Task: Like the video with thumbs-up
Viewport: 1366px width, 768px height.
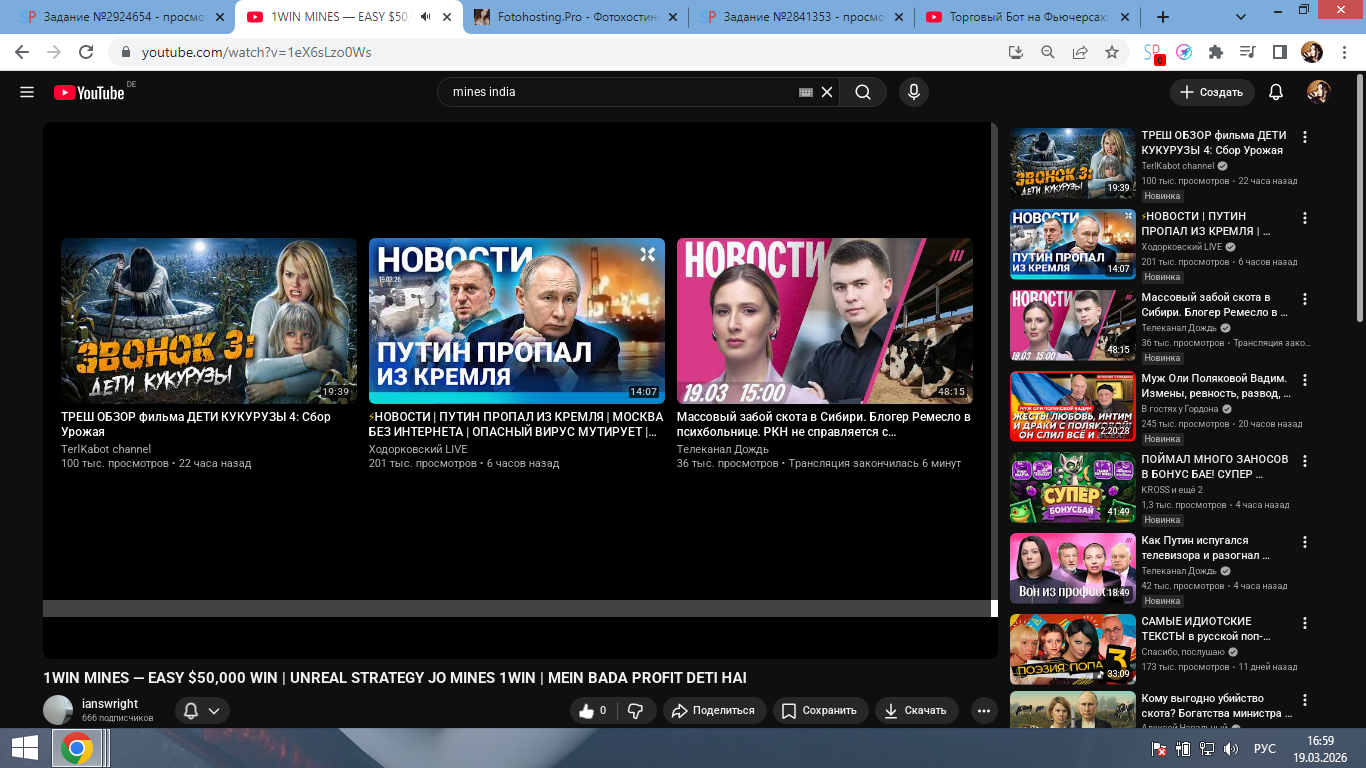Action: coord(594,710)
